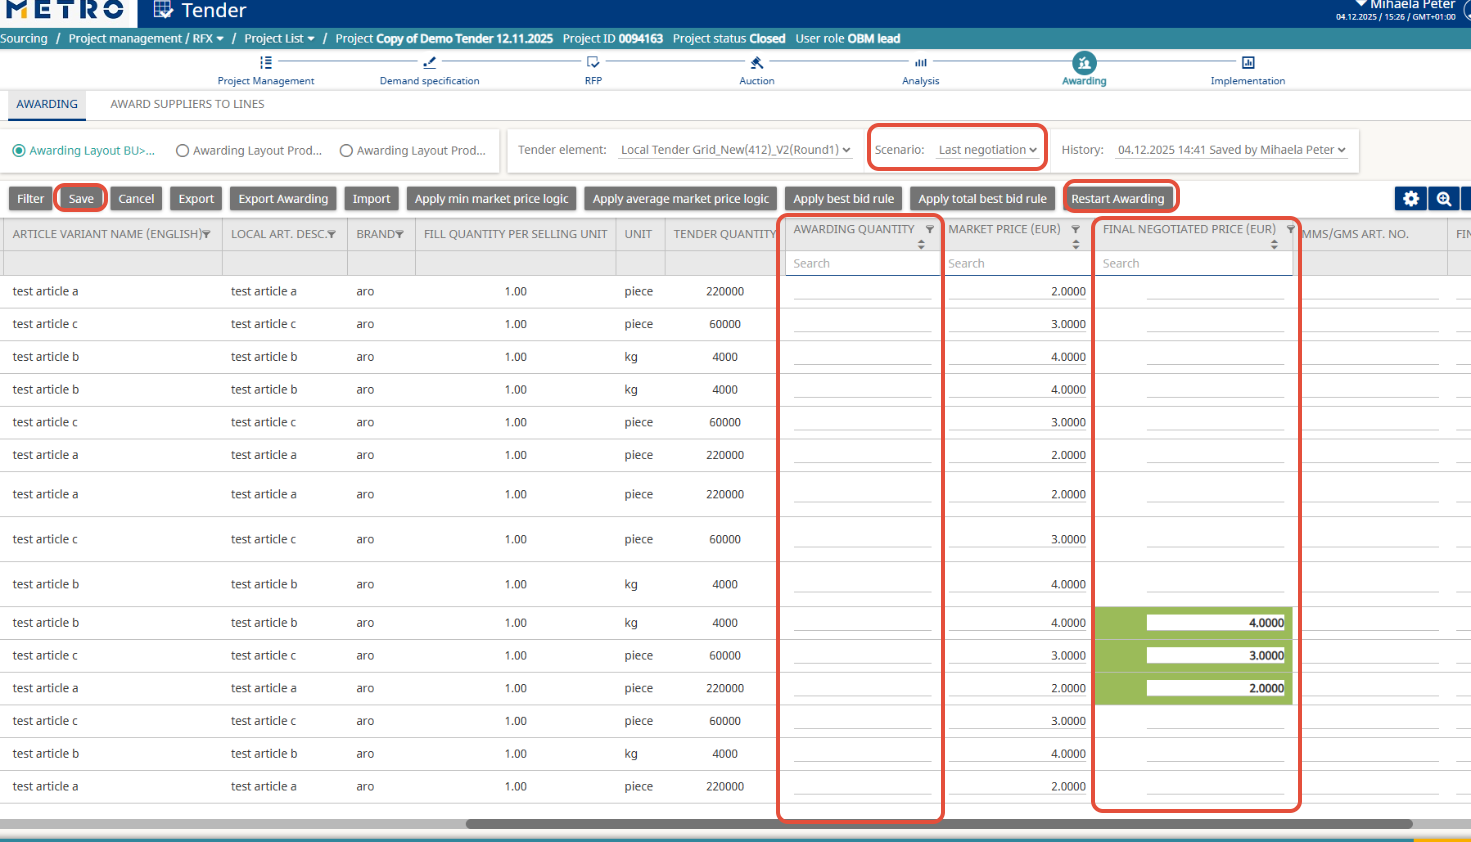Open the History dropdown
The image size is (1471, 842).
click(x=1231, y=150)
